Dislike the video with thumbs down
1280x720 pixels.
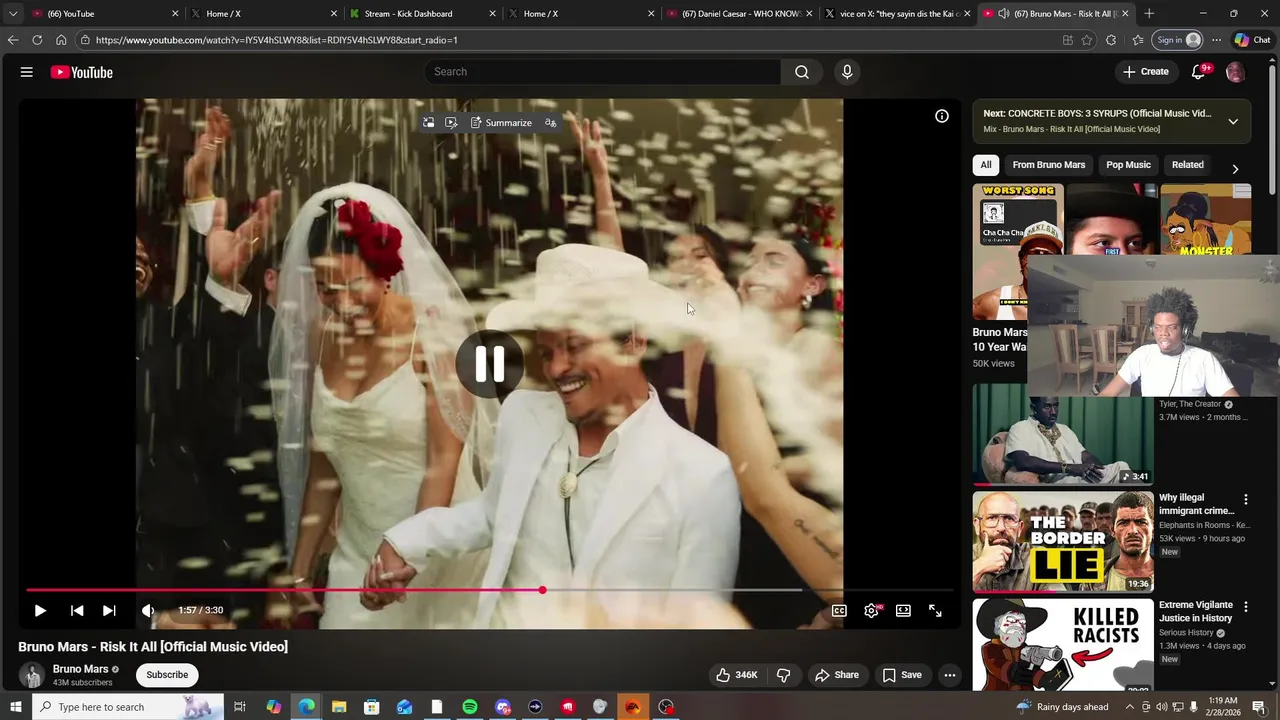(784, 675)
